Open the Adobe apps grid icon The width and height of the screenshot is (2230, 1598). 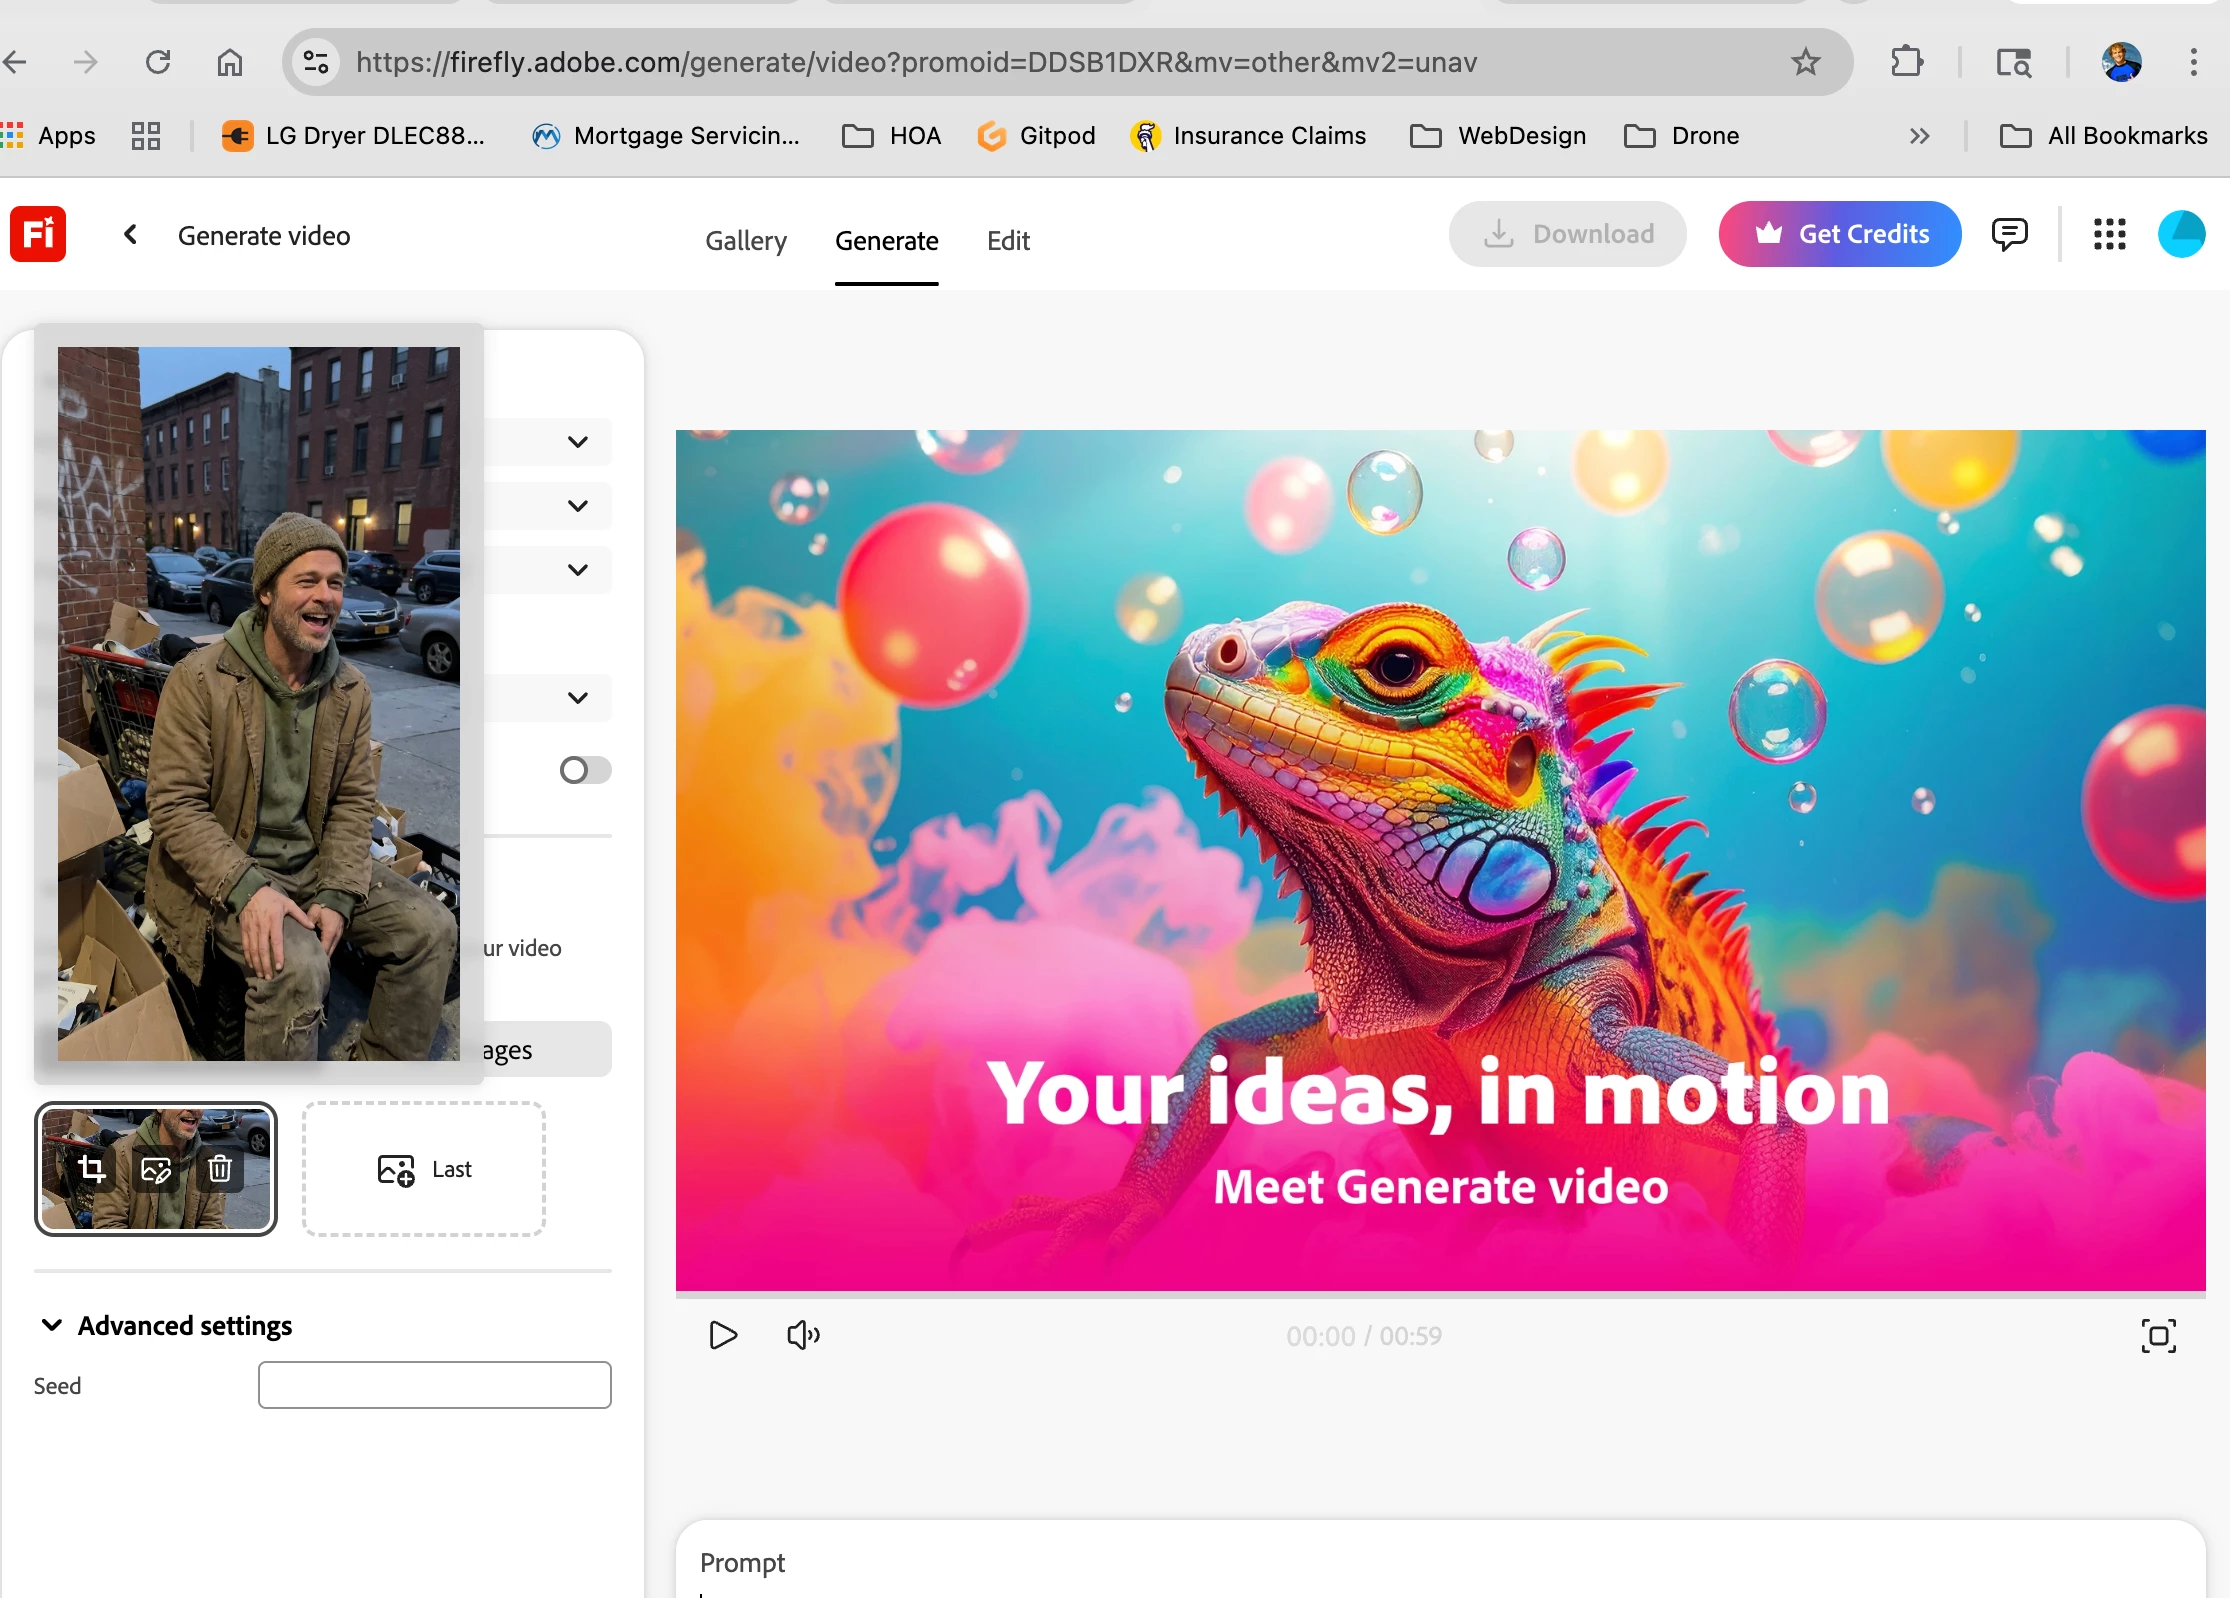coord(2109,234)
